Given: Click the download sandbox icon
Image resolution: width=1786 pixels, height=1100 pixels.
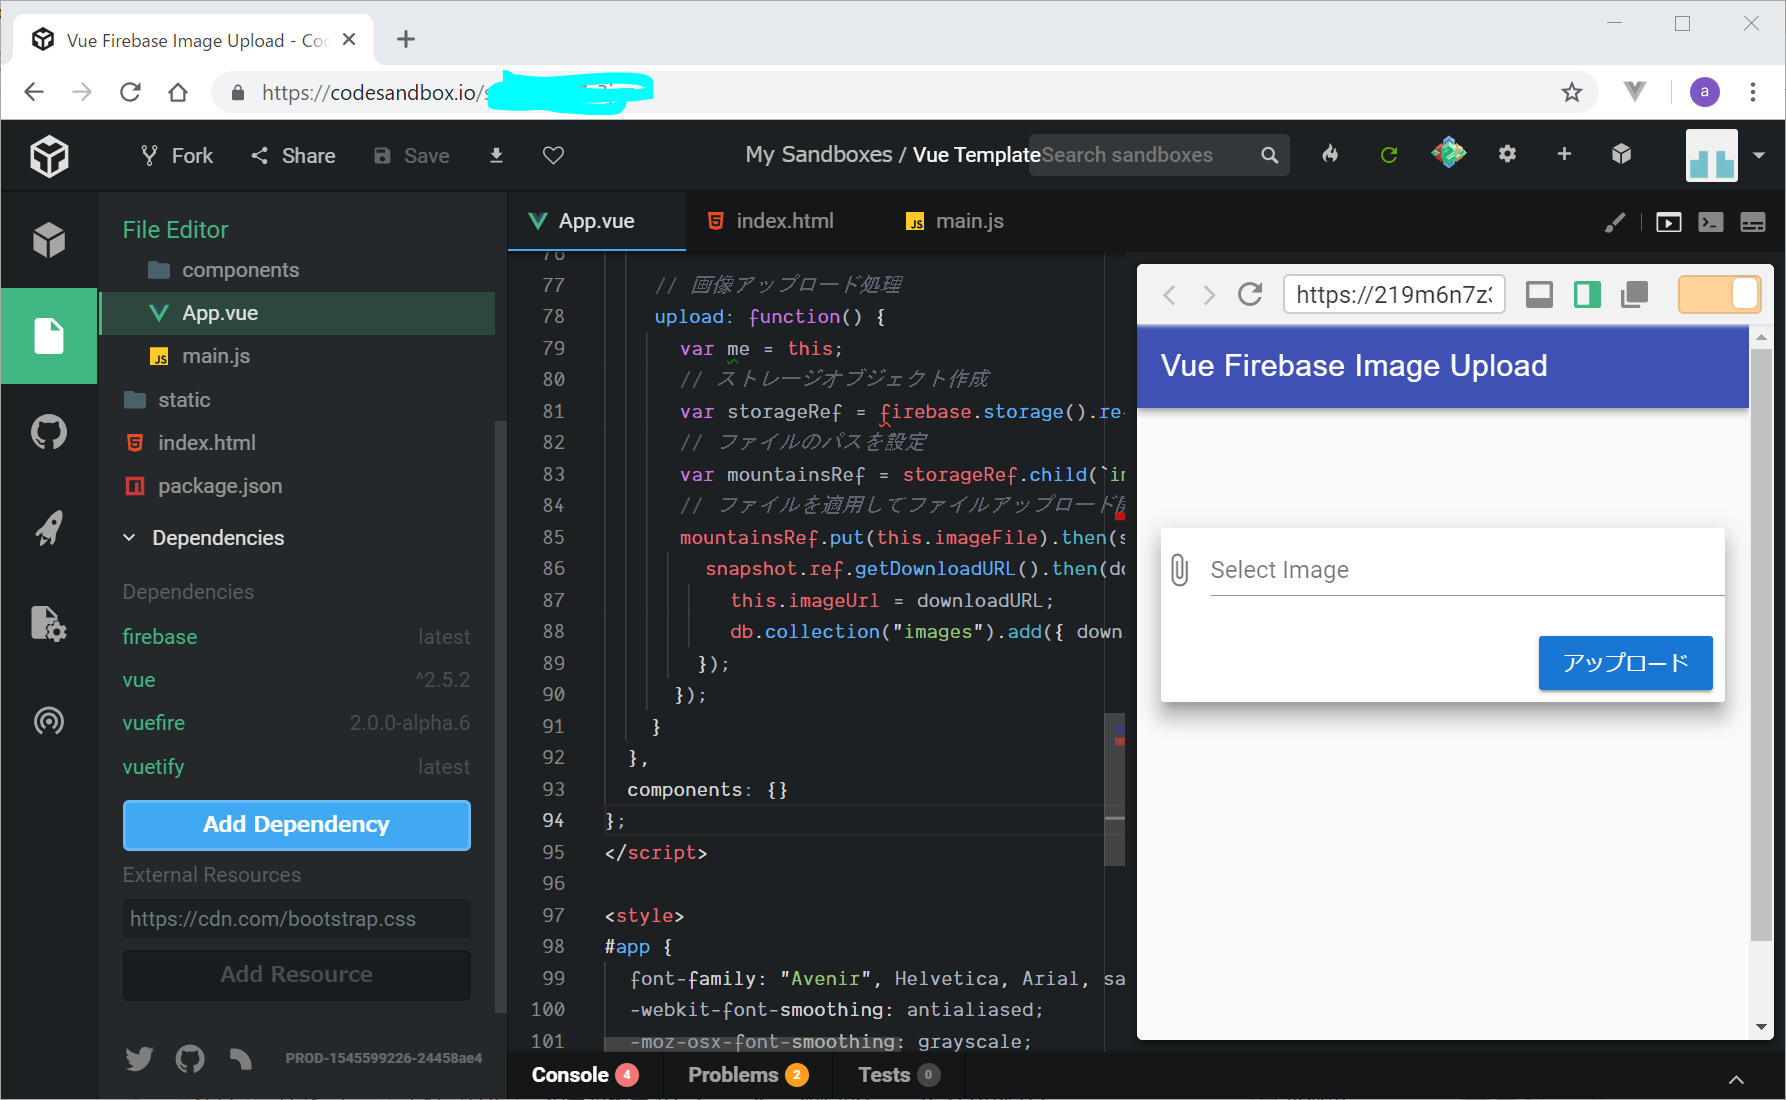Looking at the screenshot, I should coord(496,155).
